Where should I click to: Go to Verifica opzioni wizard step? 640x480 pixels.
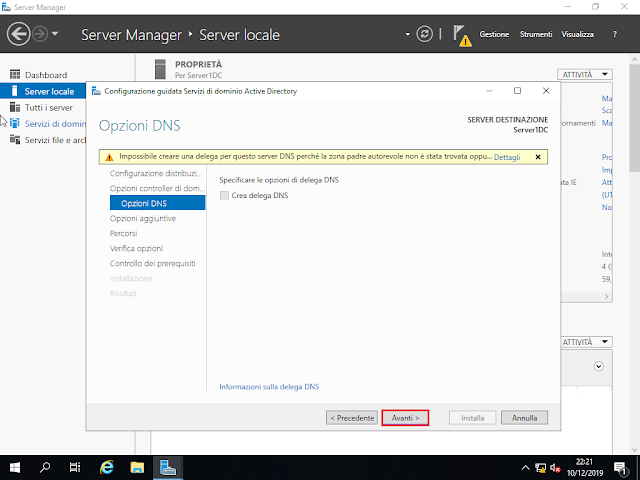136,249
